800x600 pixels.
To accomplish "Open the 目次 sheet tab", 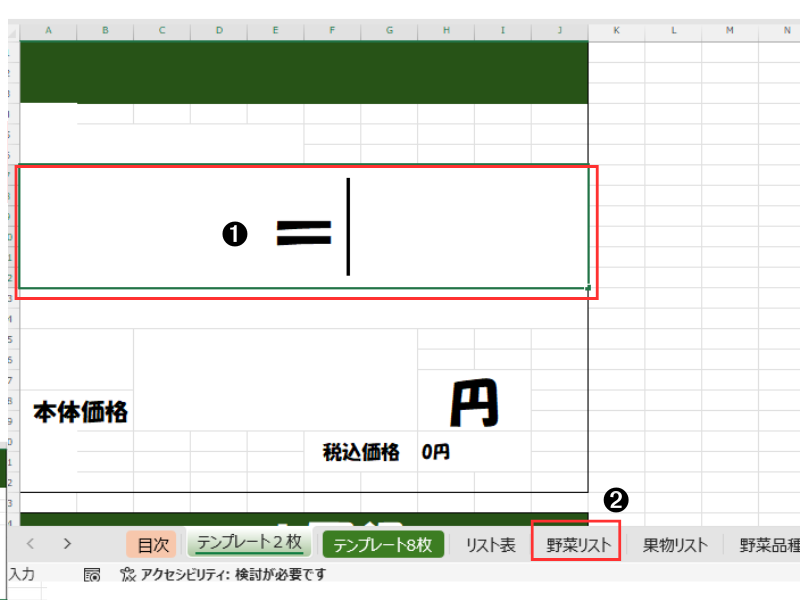I will (x=152, y=545).
